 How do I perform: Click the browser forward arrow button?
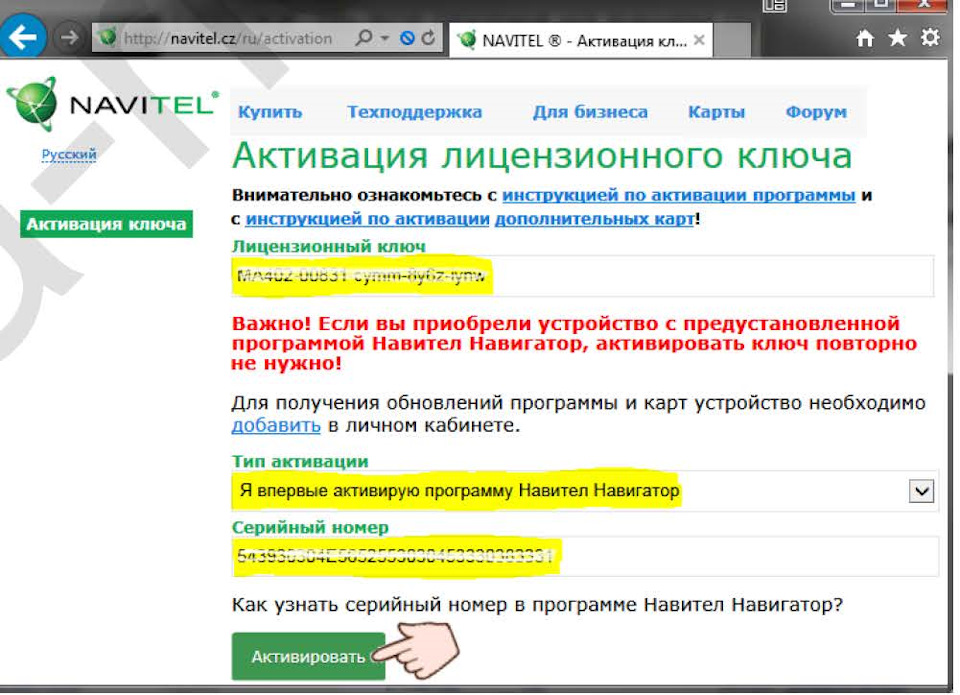pyautogui.click(x=69, y=38)
